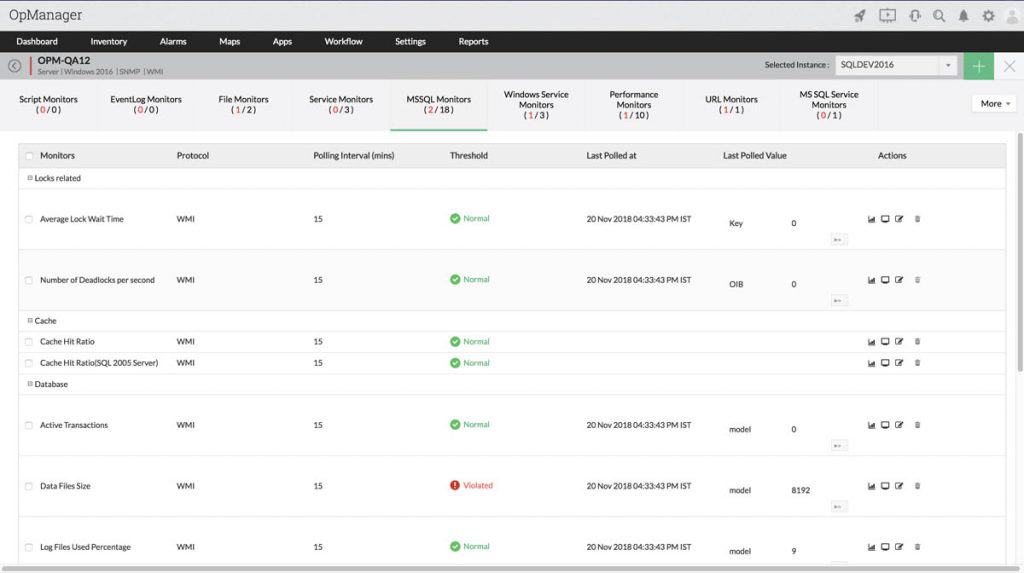Open the search magnifier icon
The image size is (1024, 573).
pos(938,16)
